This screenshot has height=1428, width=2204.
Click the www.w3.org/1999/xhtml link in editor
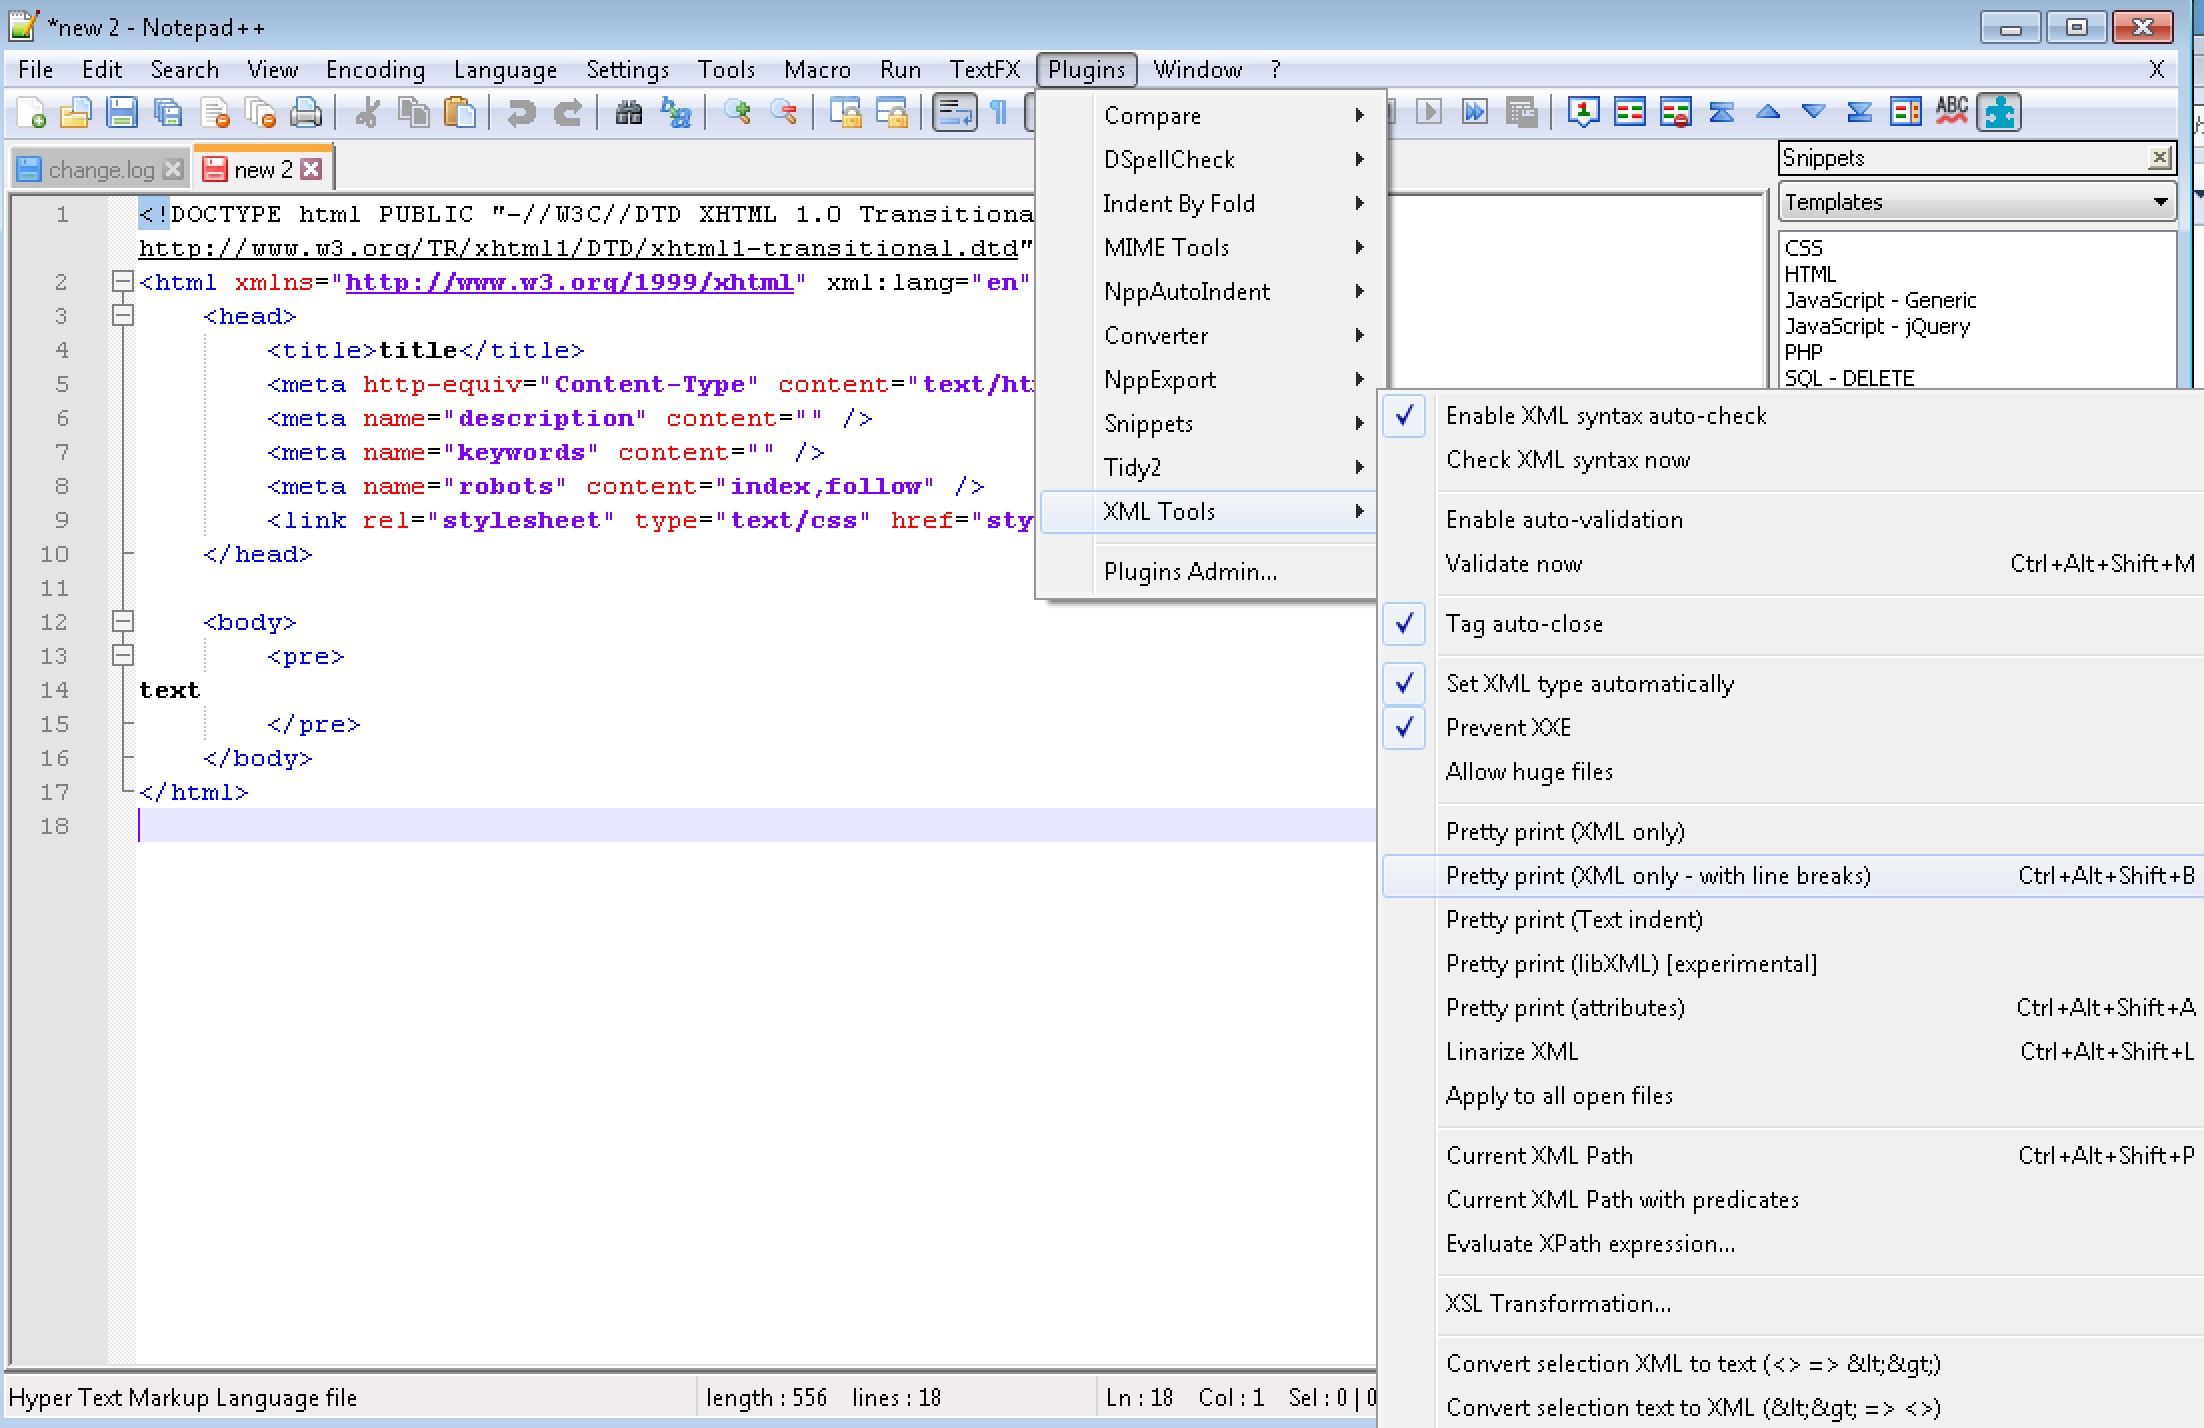[569, 283]
